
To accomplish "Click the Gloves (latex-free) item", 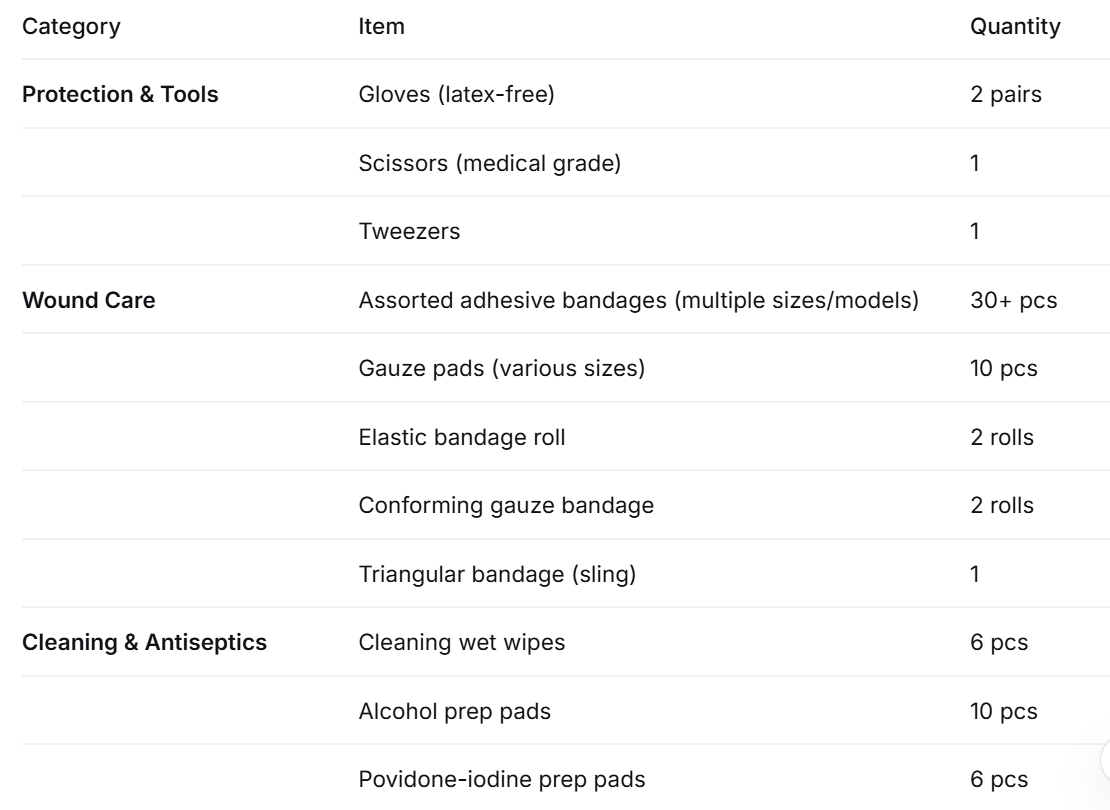I will click(x=456, y=94).
